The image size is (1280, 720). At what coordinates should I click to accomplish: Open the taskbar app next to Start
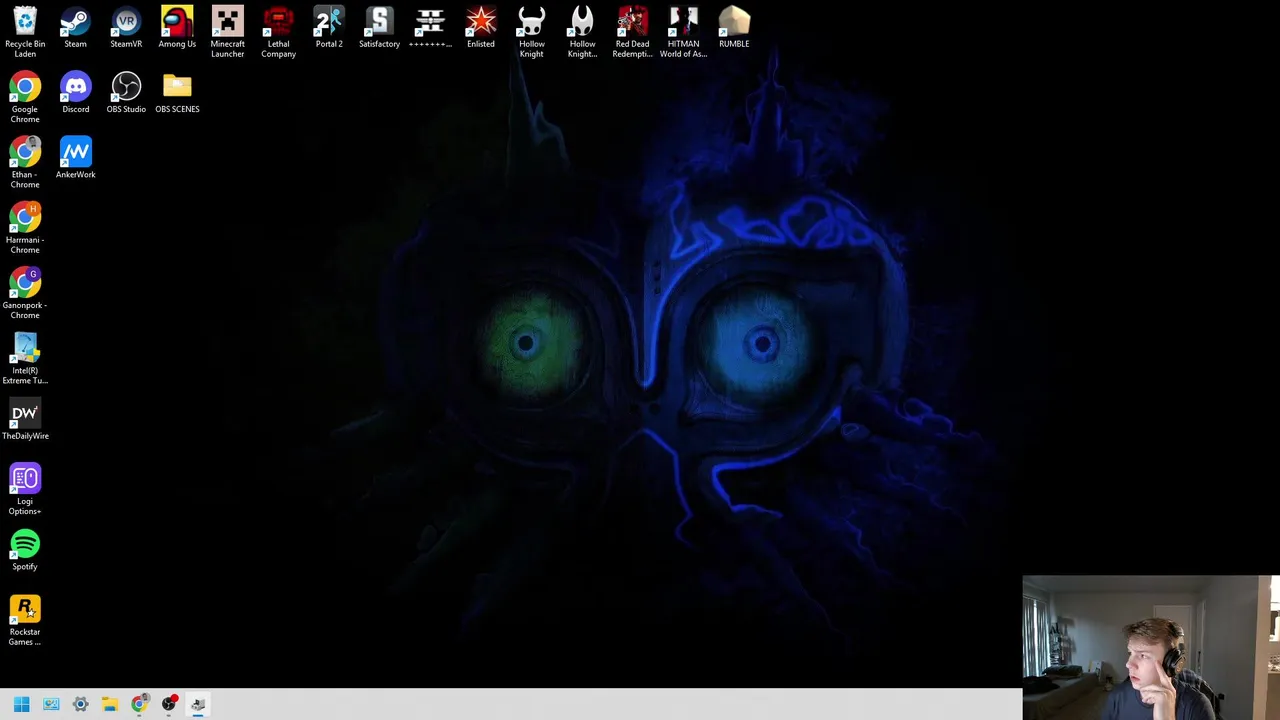[x=51, y=704]
